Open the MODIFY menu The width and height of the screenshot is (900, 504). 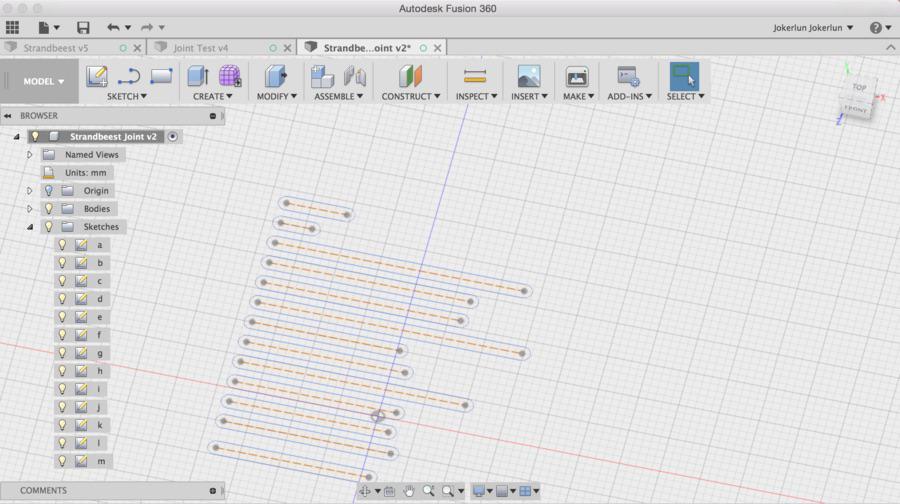(x=277, y=96)
